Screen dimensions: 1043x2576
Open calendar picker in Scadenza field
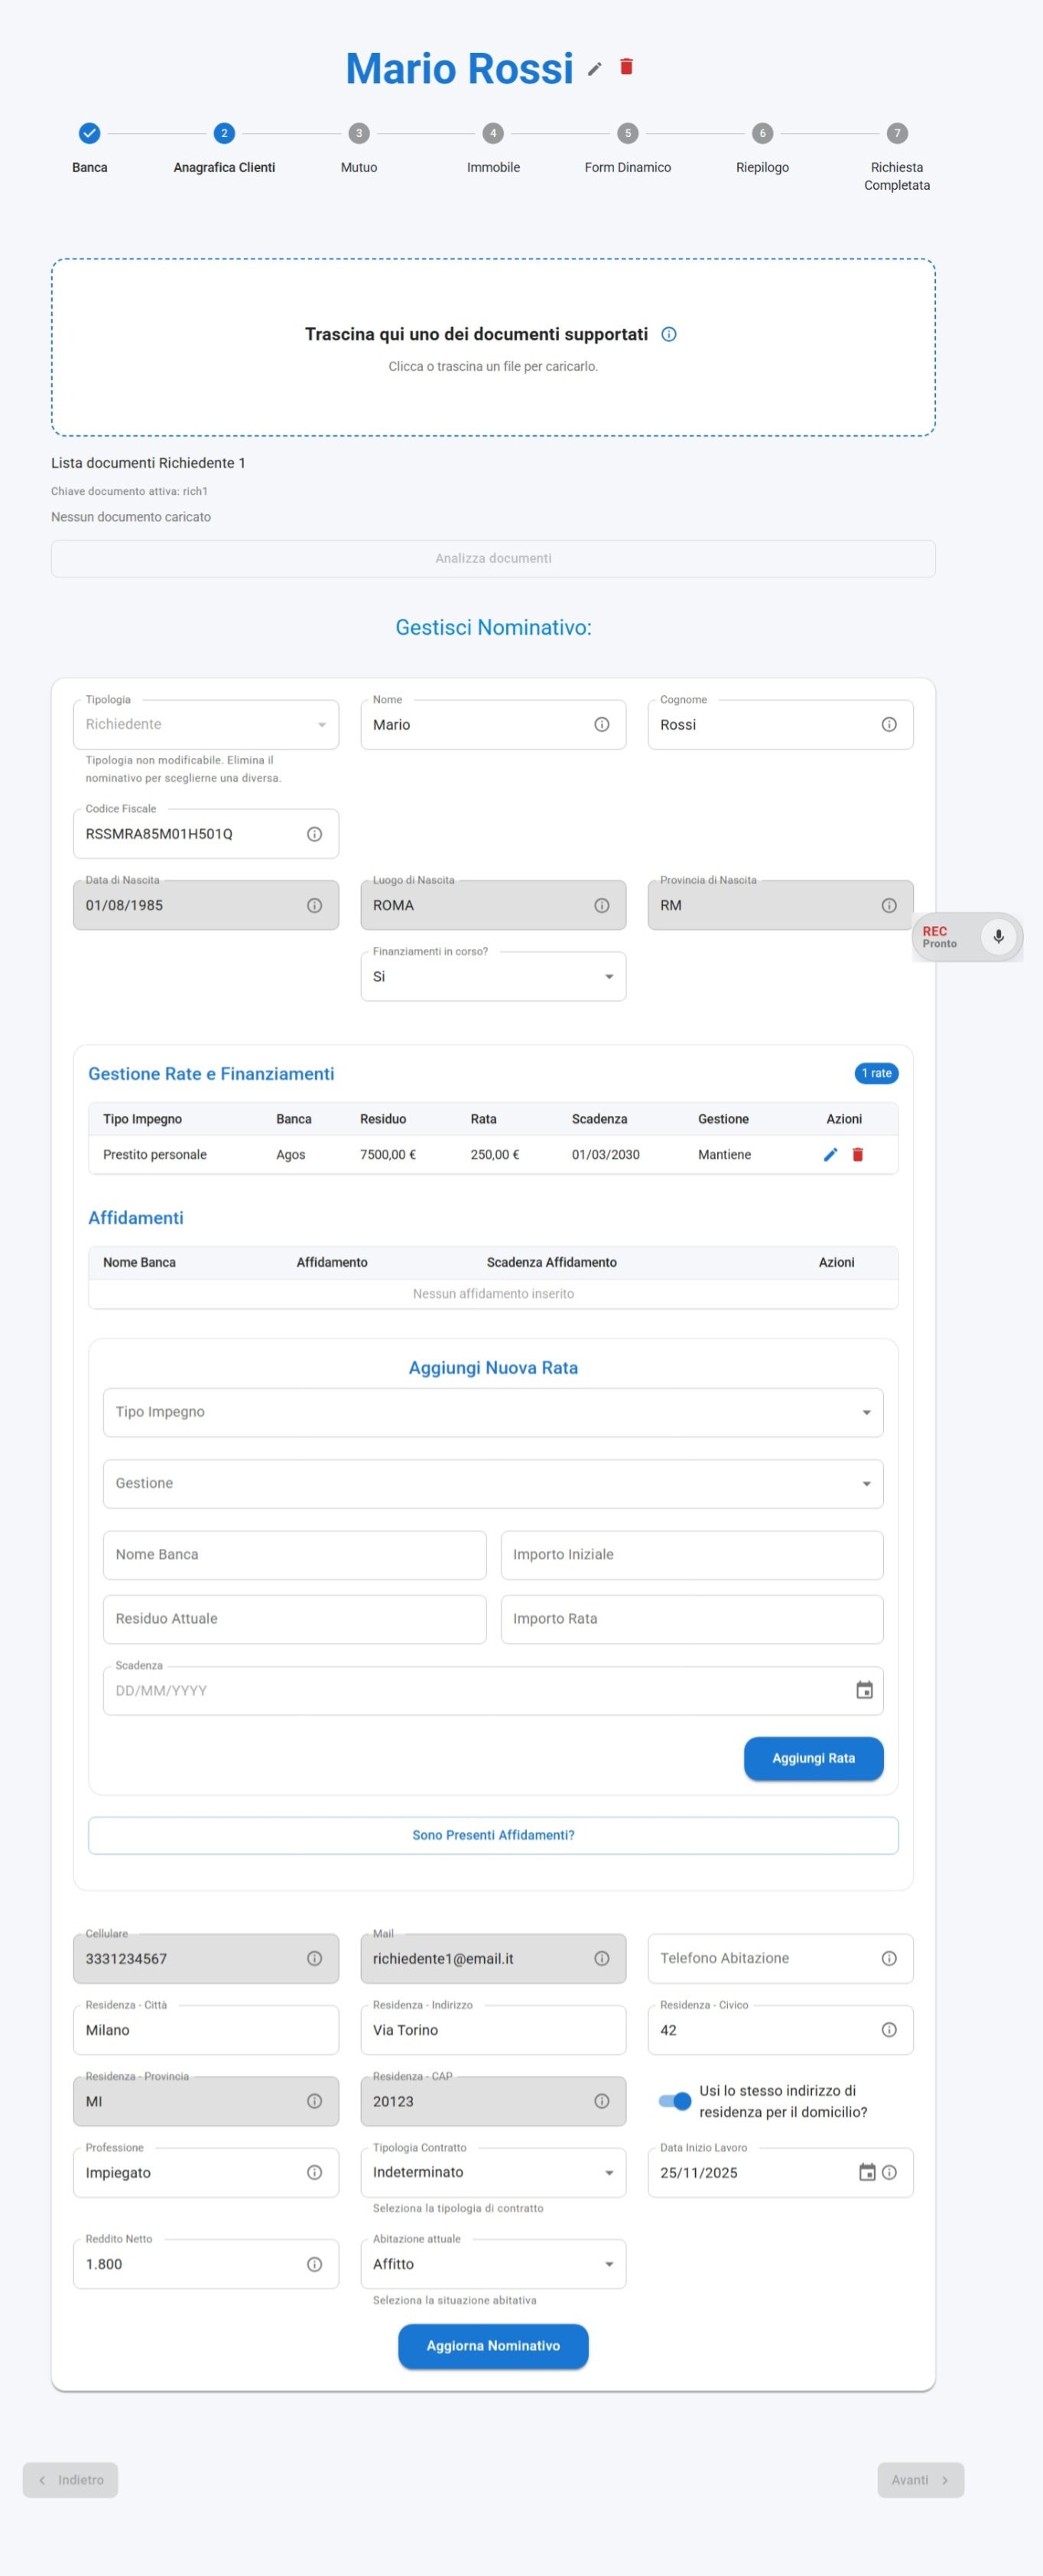point(864,1690)
